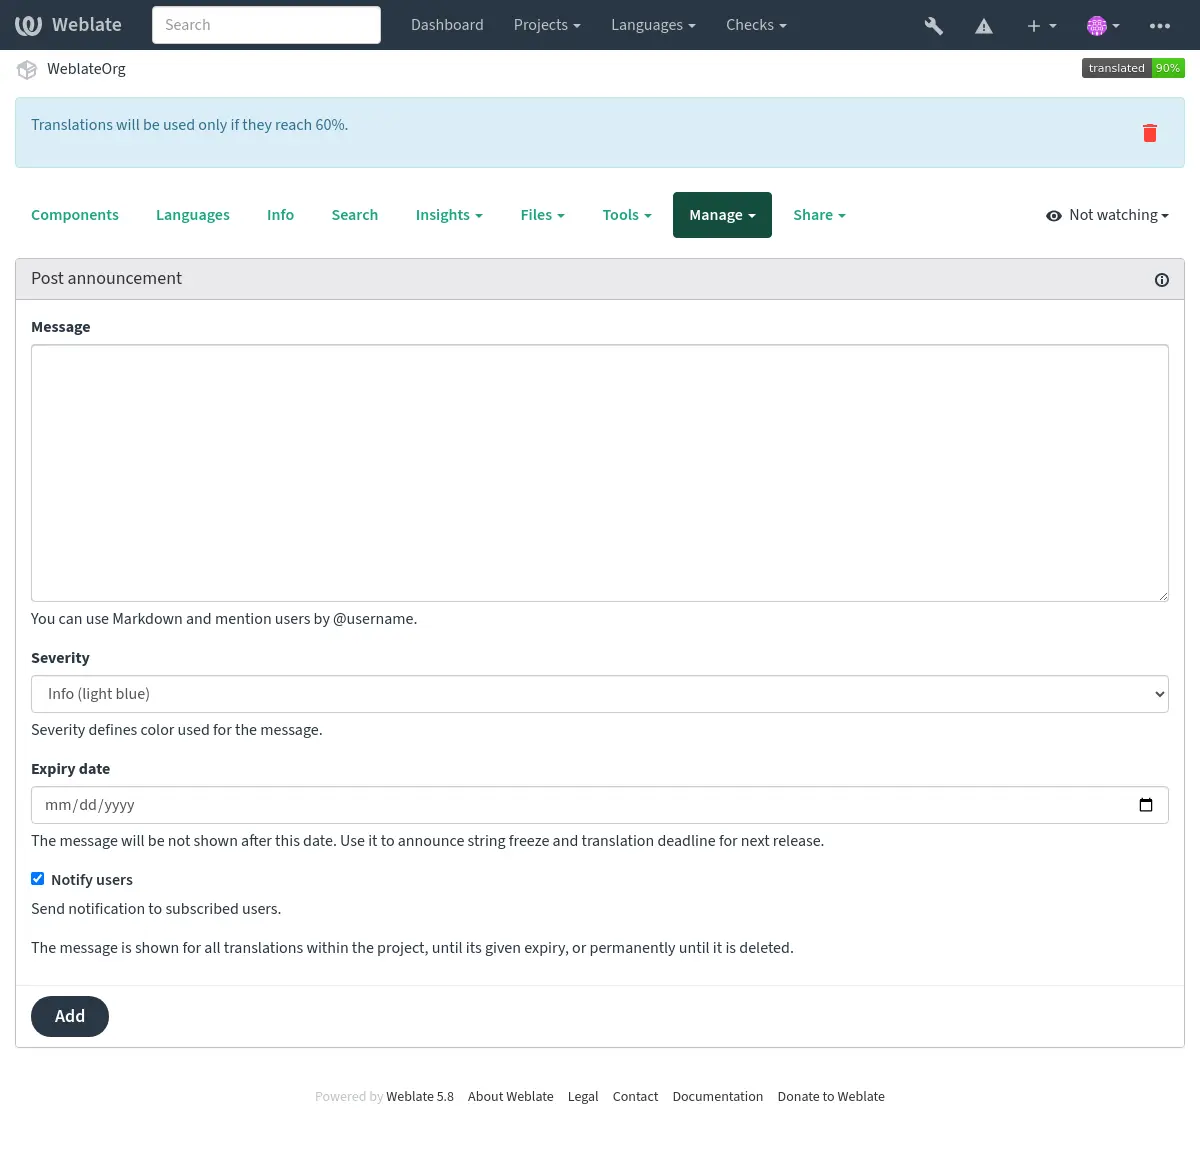
Task: Open the WeblateOrg breadcrumb link
Action: (86, 69)
